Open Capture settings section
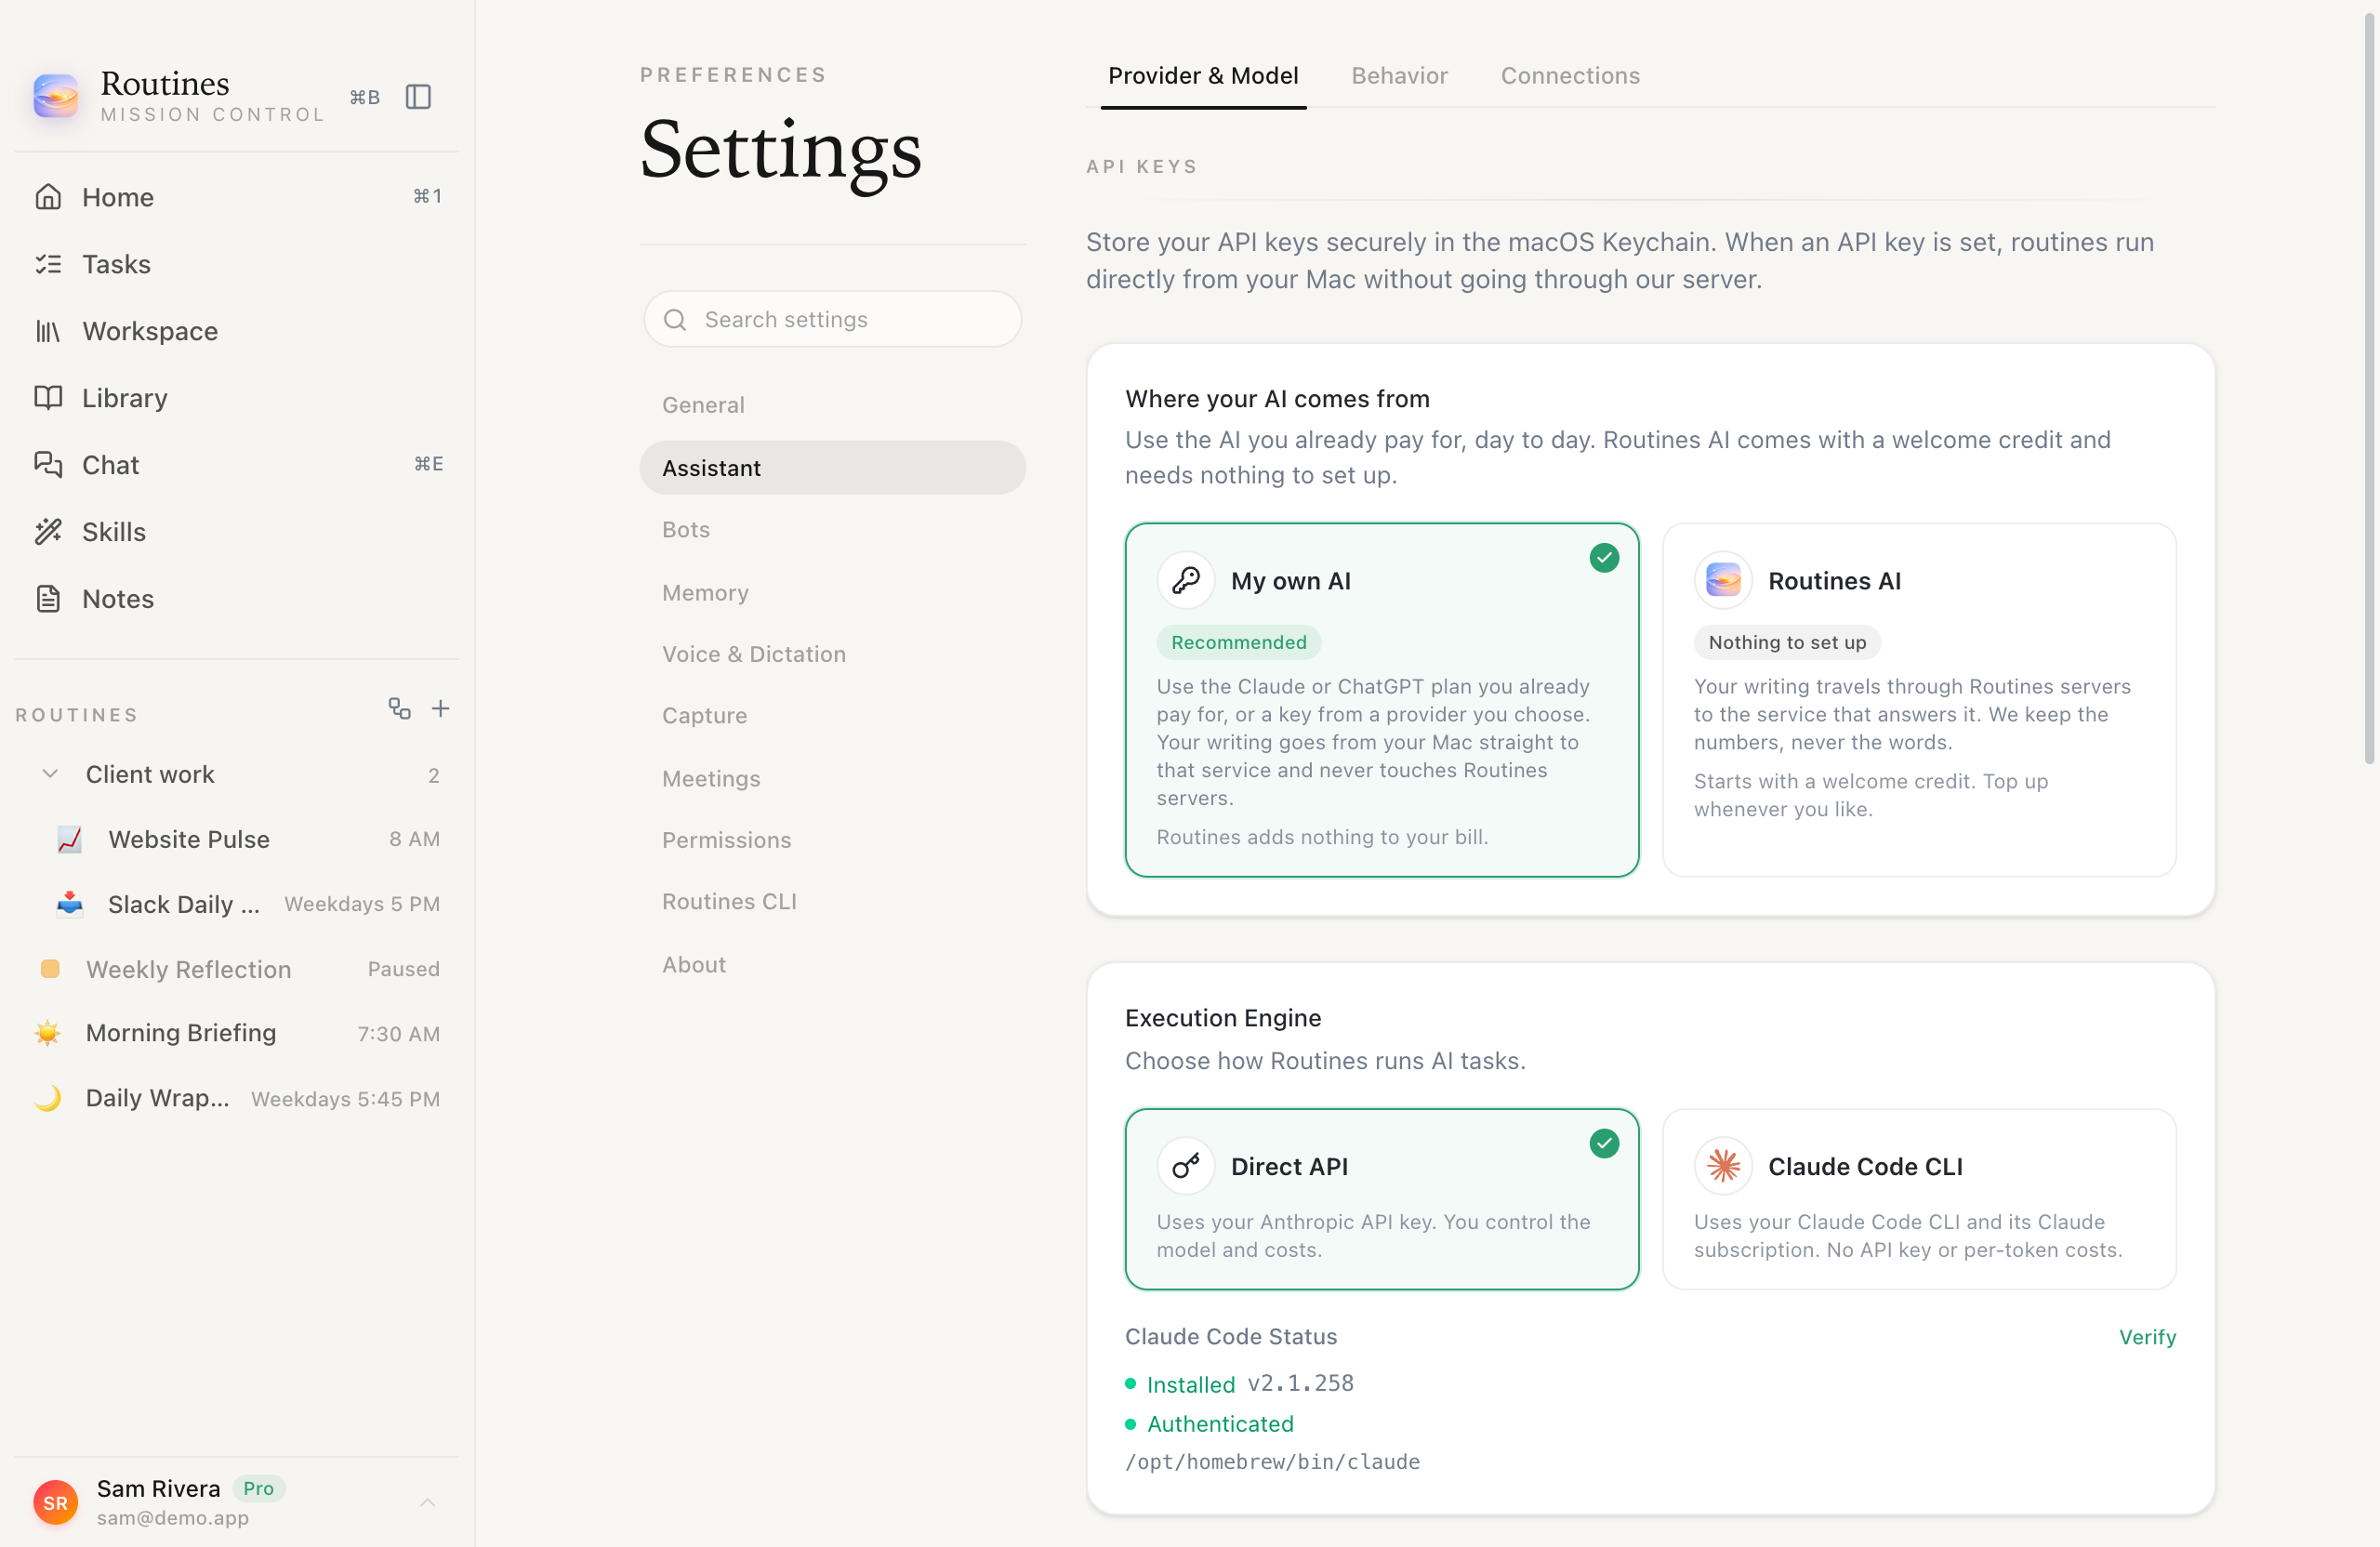 click(x=832, y=716)
